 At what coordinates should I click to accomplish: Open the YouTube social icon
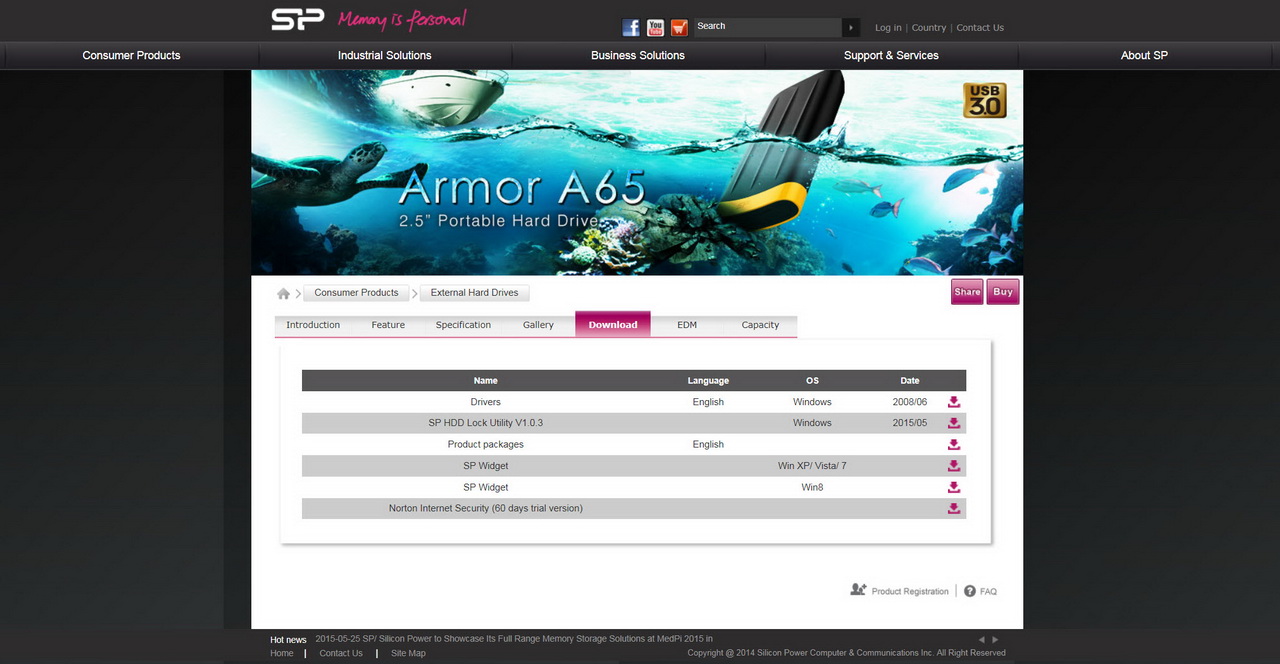click(x=655, y=27)
